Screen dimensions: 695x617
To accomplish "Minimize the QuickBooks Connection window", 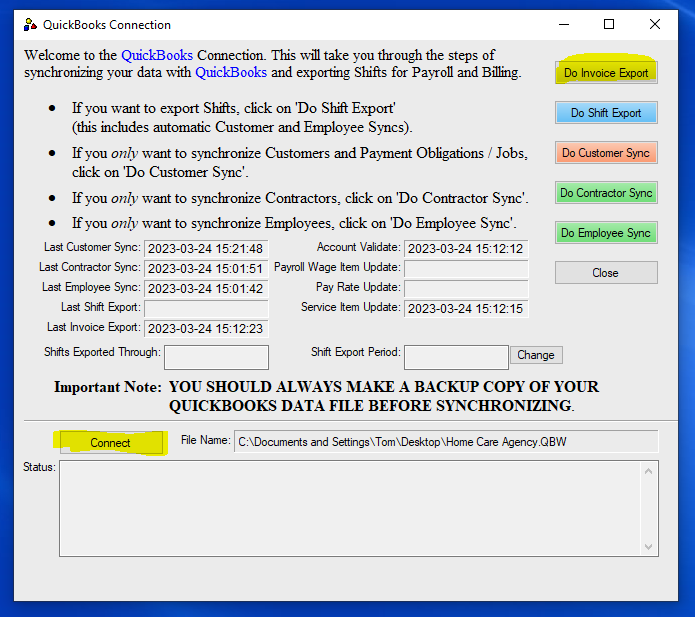I will tap(564, 24).
